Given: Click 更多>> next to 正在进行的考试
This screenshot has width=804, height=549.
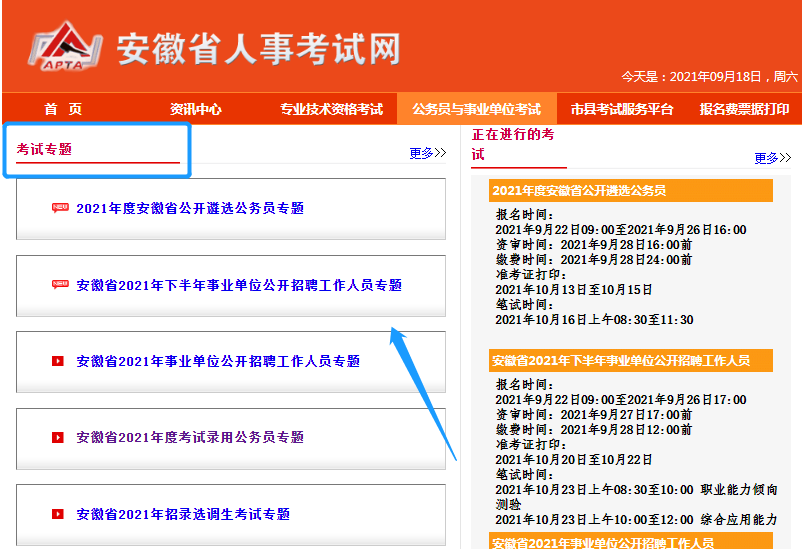Looking at the screenshot, I should (773, 158).
